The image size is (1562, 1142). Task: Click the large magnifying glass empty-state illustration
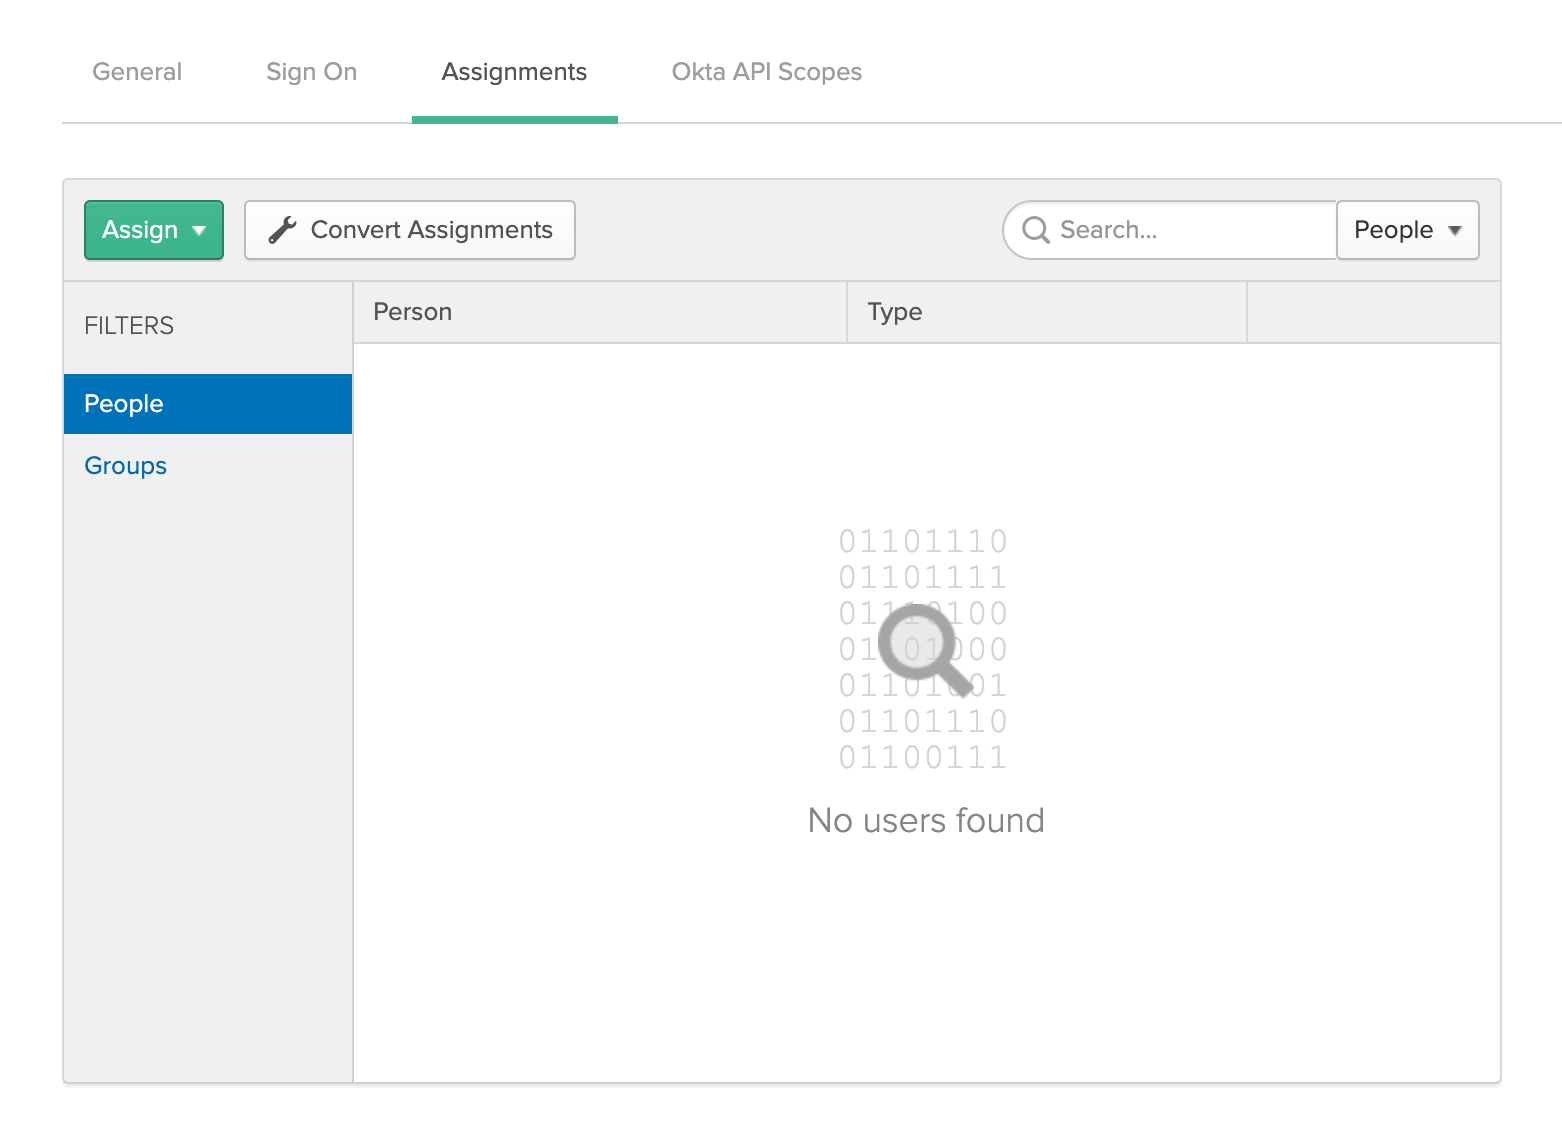923,648
